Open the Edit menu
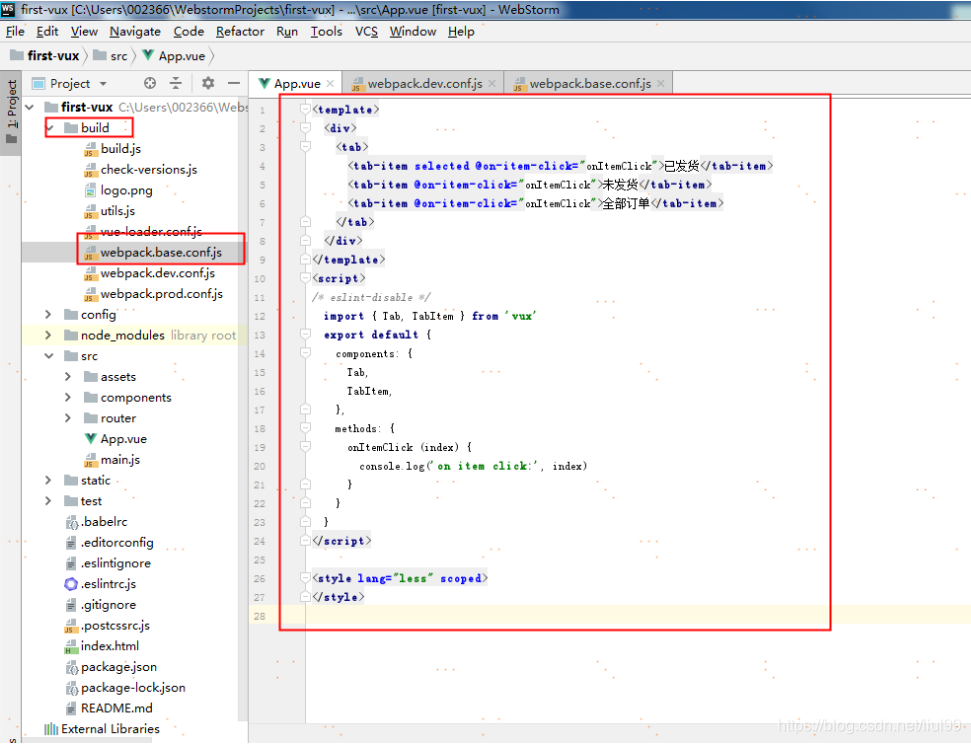The height and width of the screenshot is (744, 971). tap(47, 32)
